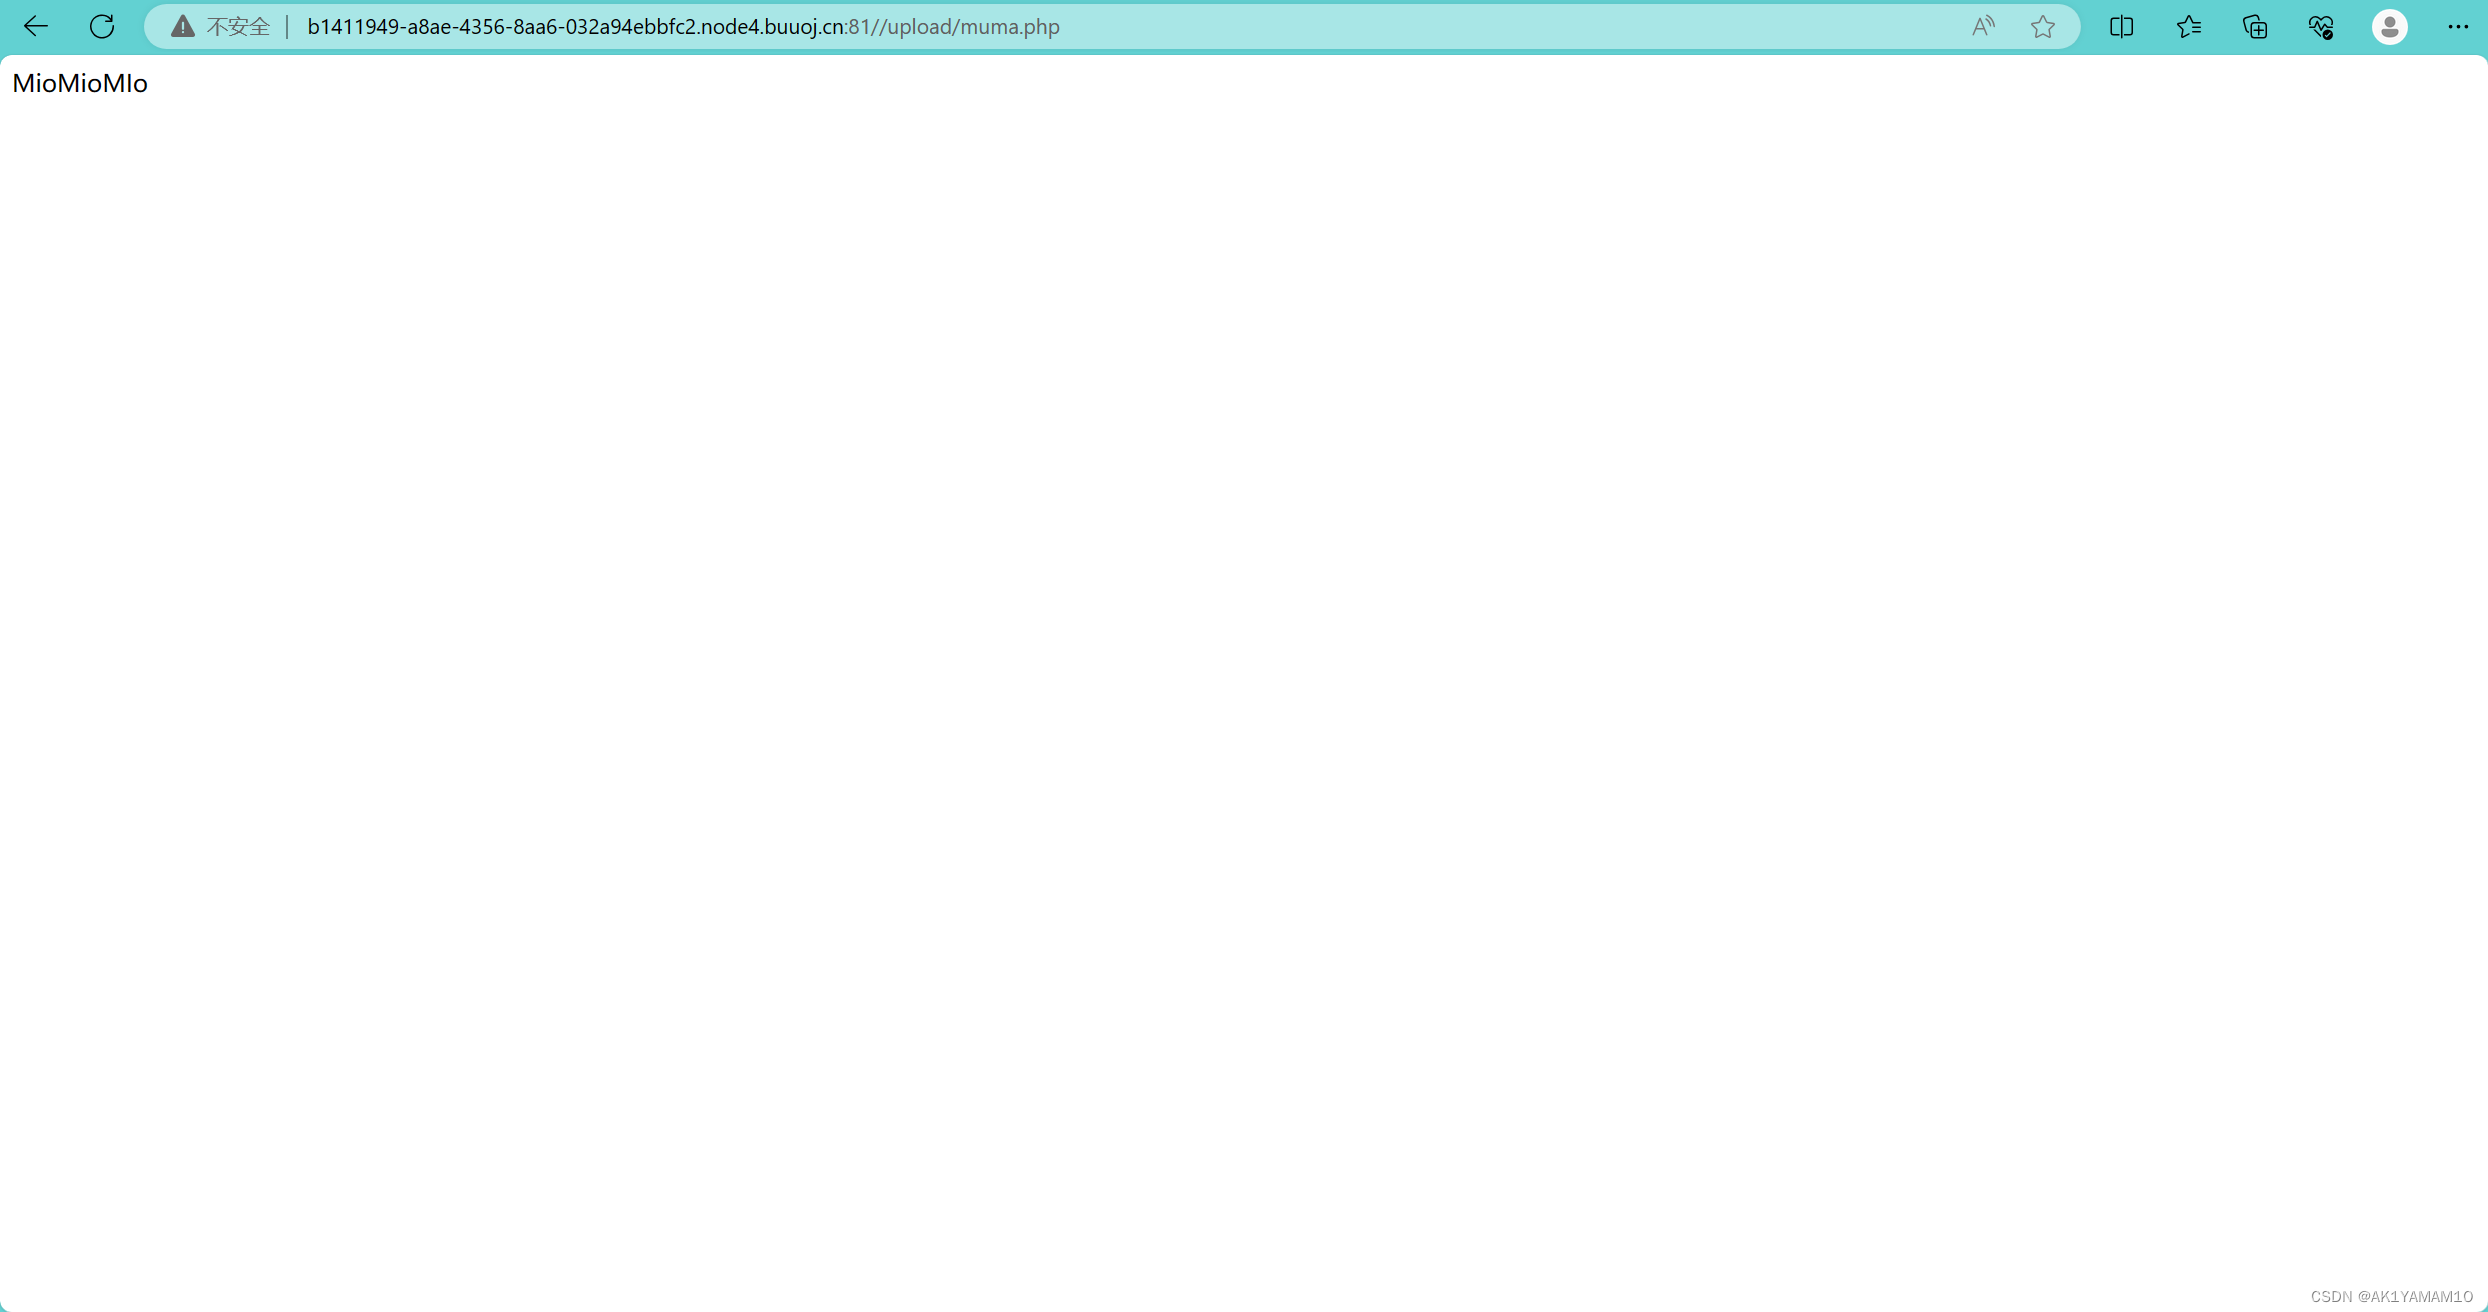Click port 81 in the address
2488x1312 pixels.
click(859, 27)
